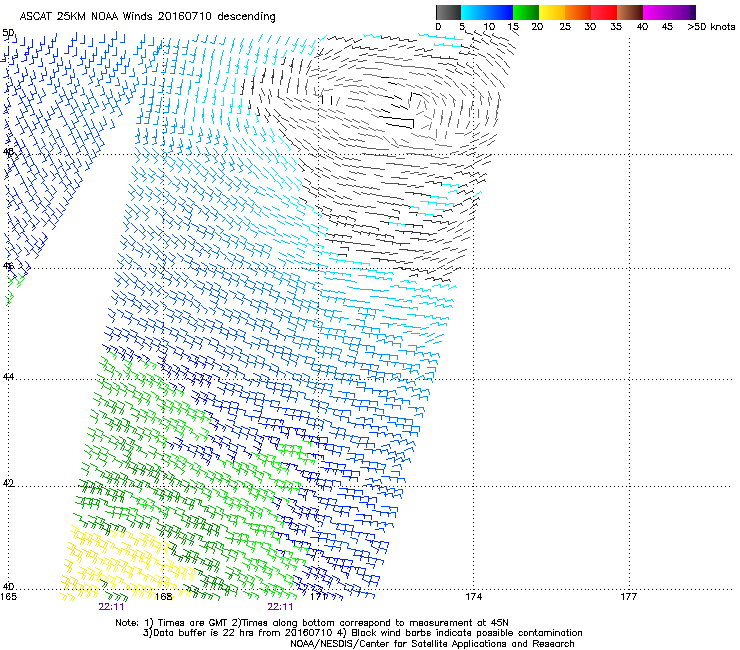Screen dimensions: 740x650
Task: Click the longitude axis label '171'
Action: [319, 597]
